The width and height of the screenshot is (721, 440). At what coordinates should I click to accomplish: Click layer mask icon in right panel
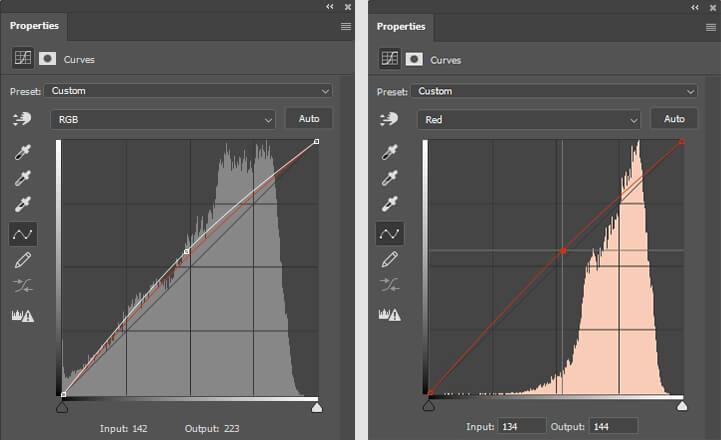[x=414, y=59]
